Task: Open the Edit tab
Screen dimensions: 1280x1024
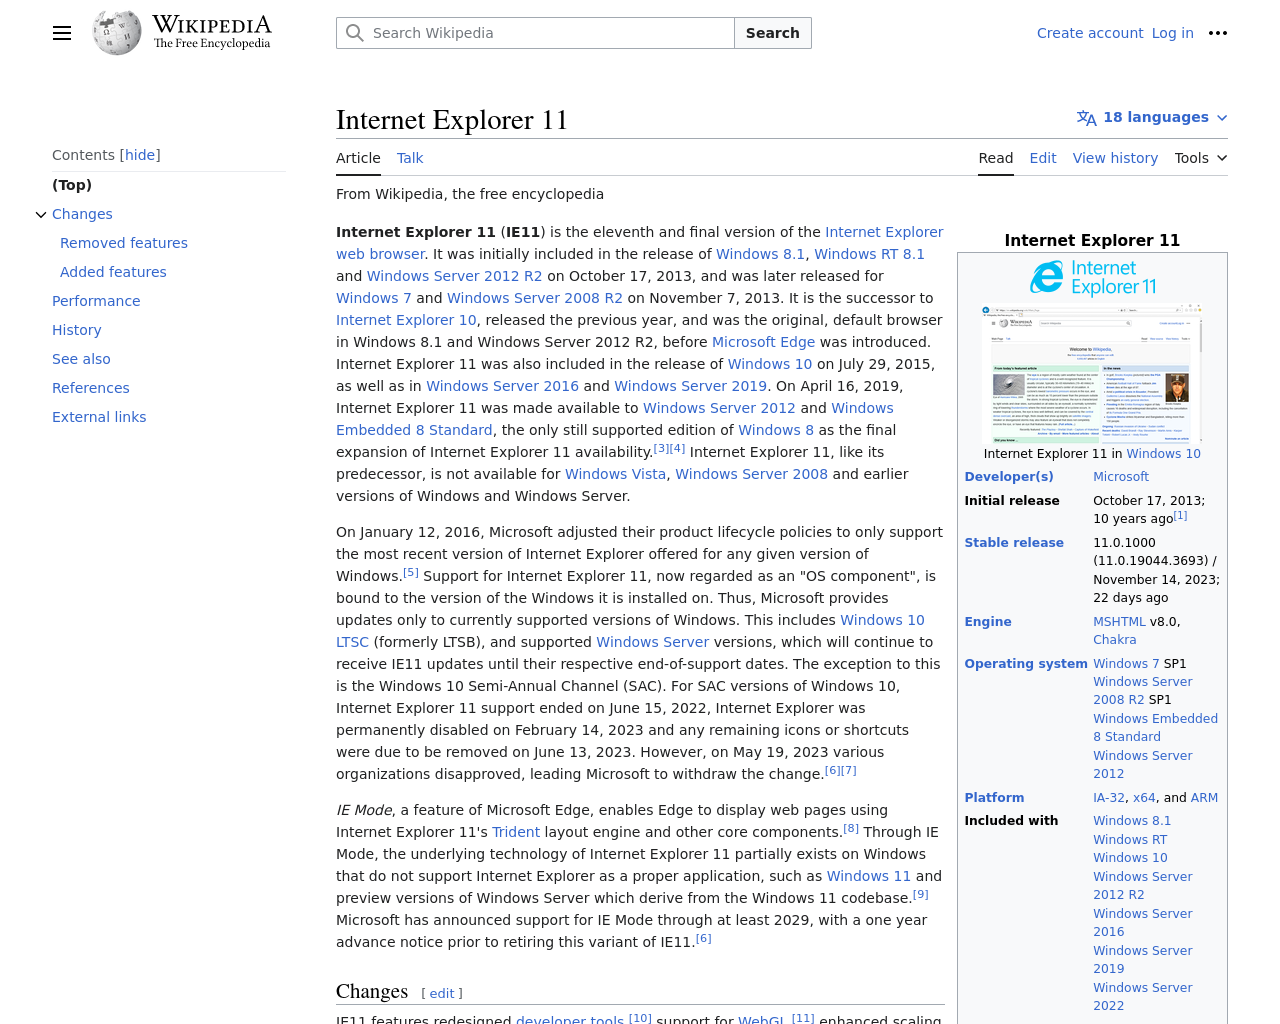Action: (x=1043, y=158)
